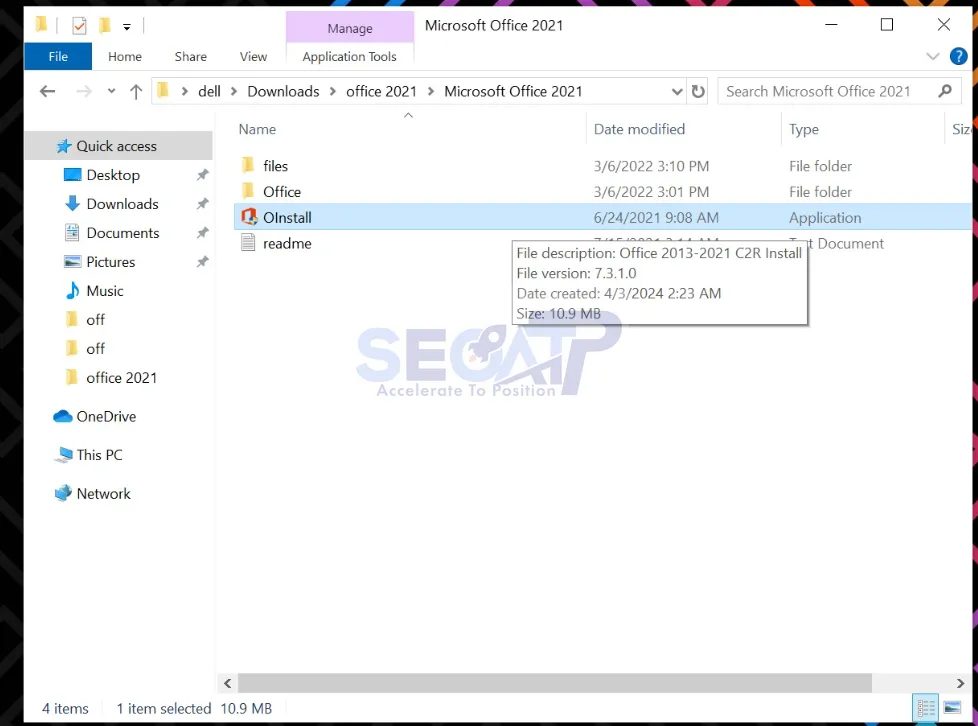This screenshot has width=978, height=726.
Task: Select the Documents folder in sidebar
Action: point(122,233)
